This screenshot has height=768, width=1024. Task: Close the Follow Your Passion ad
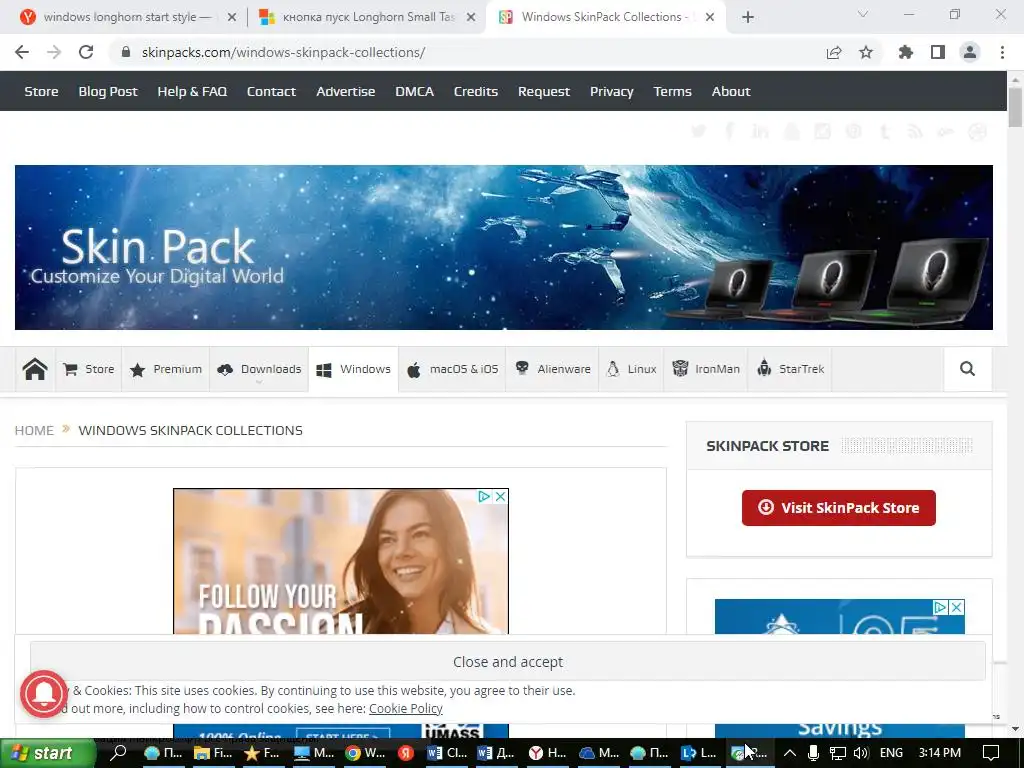pyautogui.click(x=500, y=497)
